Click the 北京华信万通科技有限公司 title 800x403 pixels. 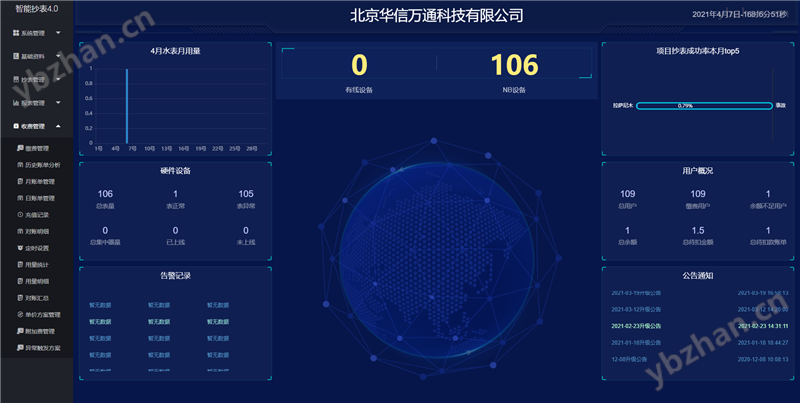[x=437, y=15]
